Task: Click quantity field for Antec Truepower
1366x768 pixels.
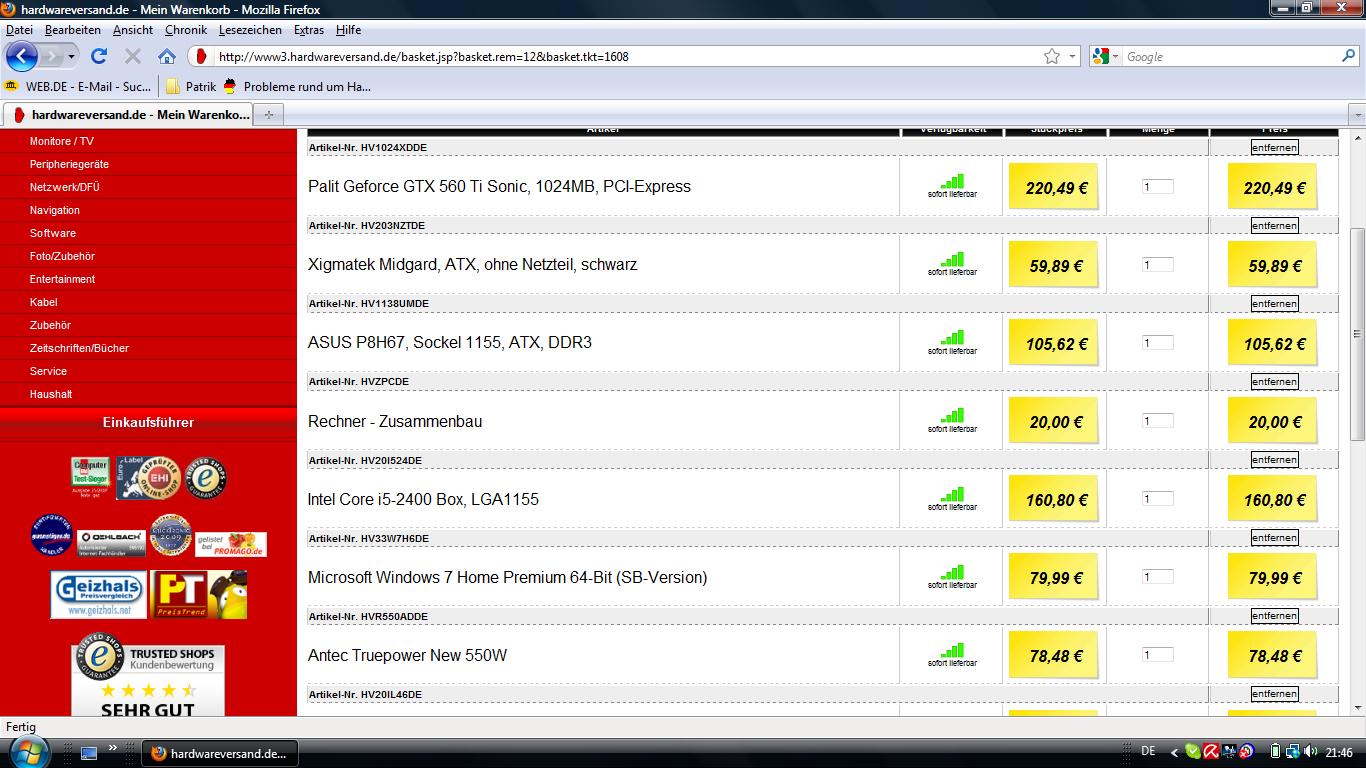Action: point(1158,655)
